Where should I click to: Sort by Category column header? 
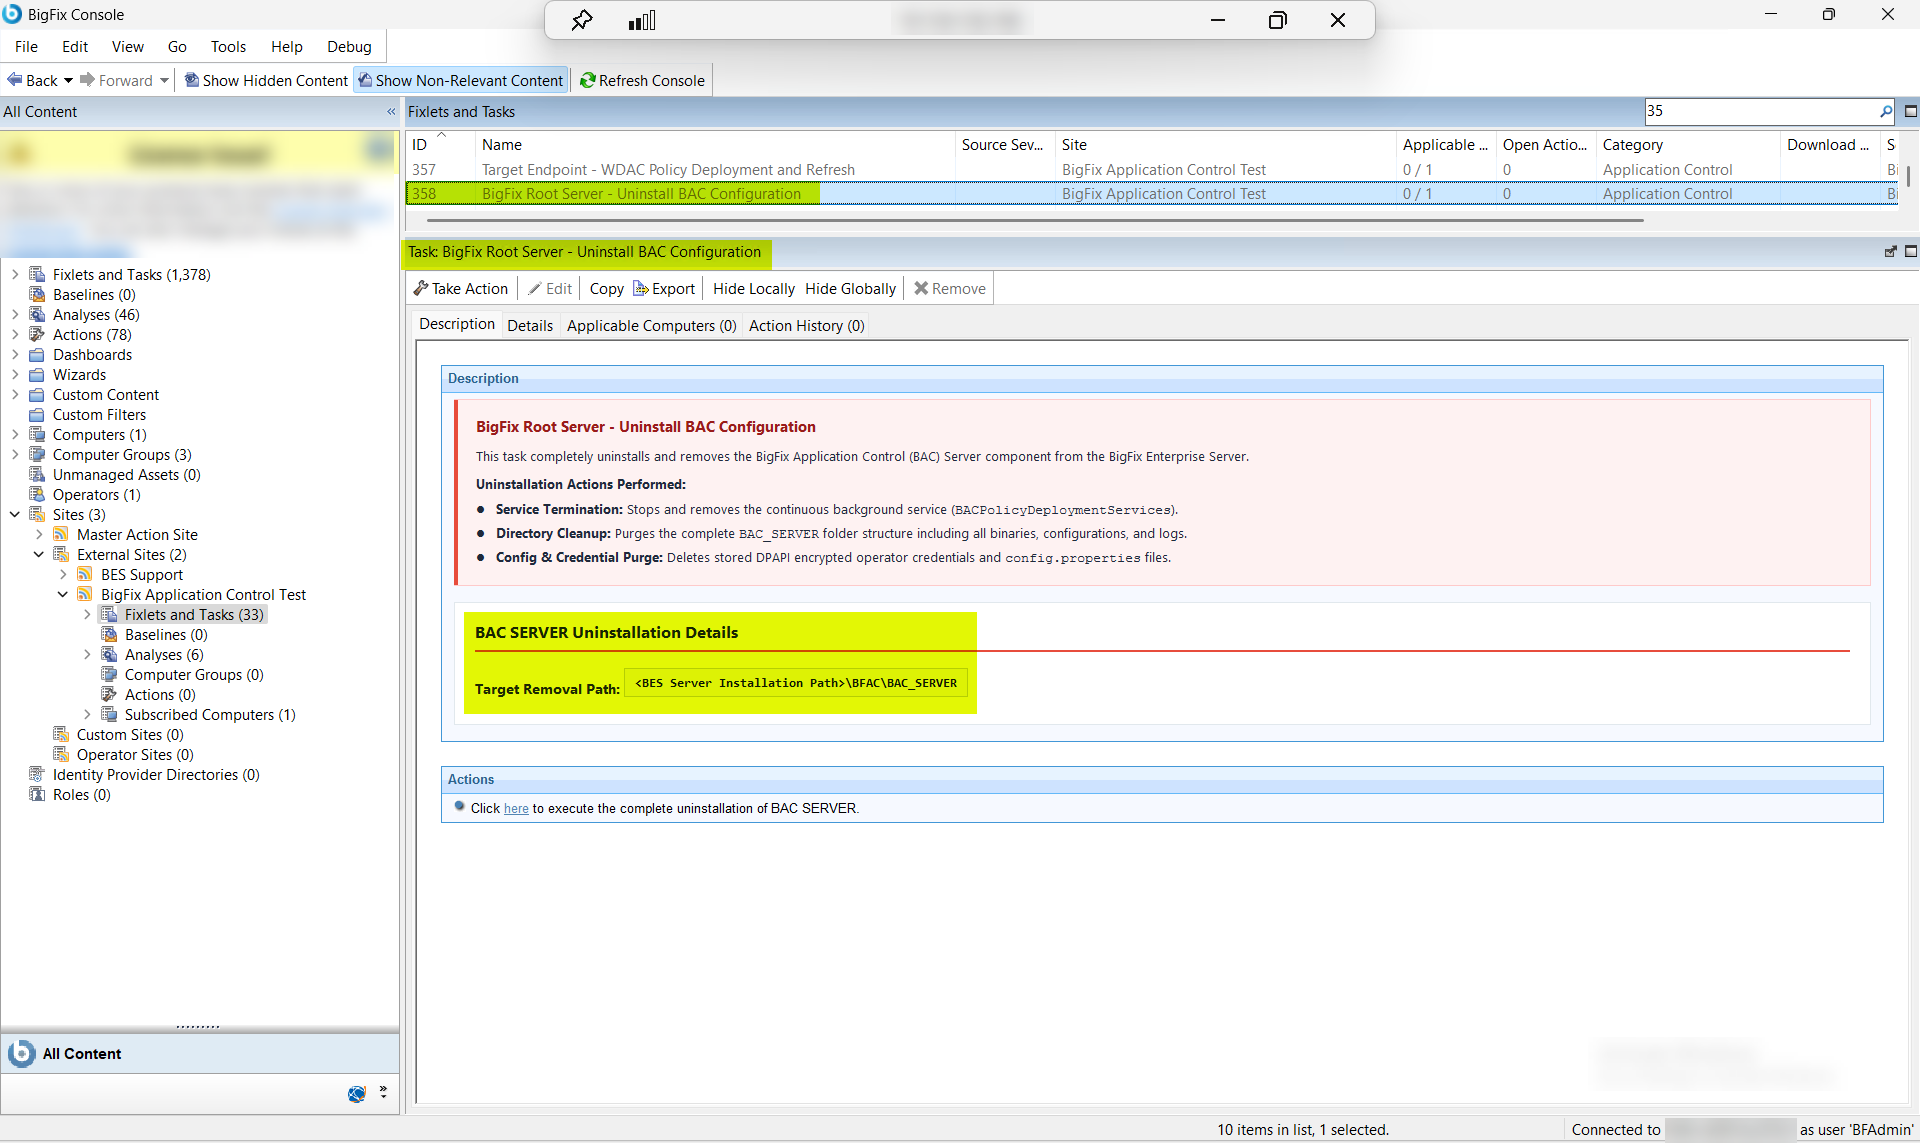click(x=1688, y=144)
